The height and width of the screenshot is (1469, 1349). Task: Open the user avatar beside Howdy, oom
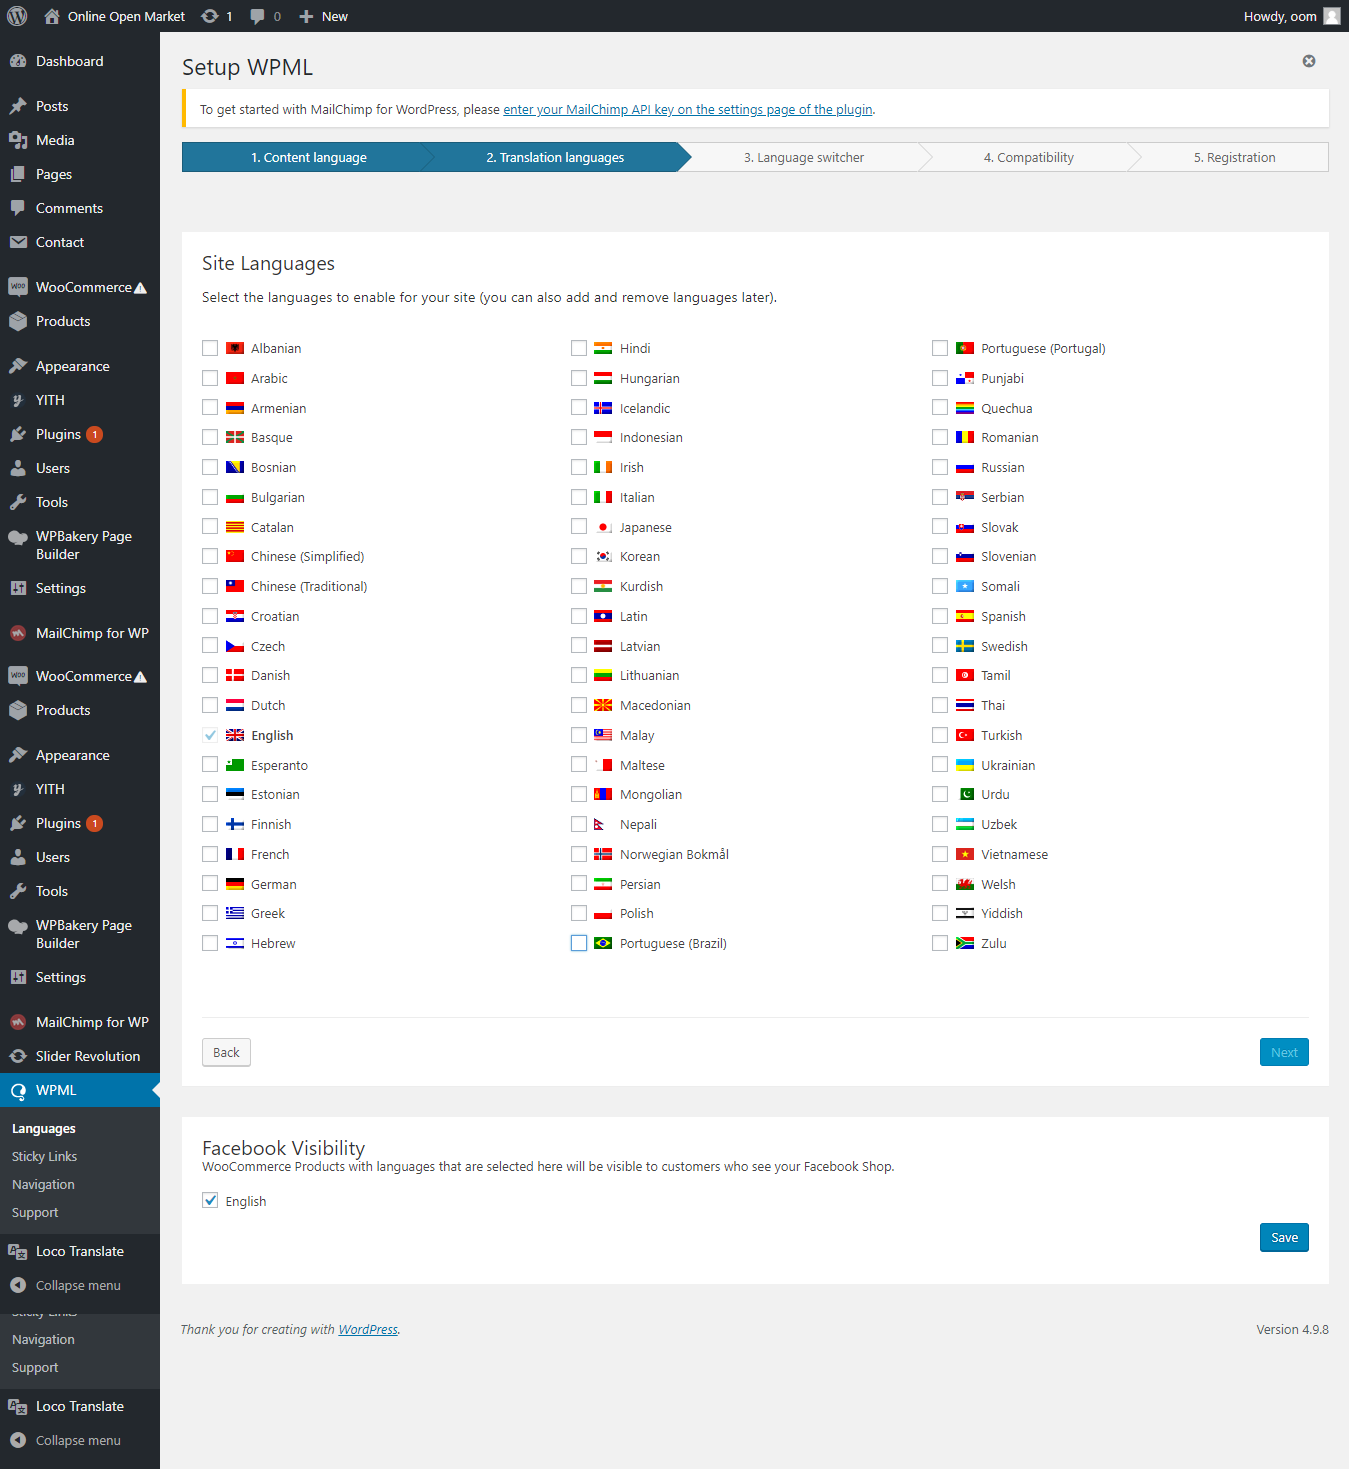[x=1332, y=16]
